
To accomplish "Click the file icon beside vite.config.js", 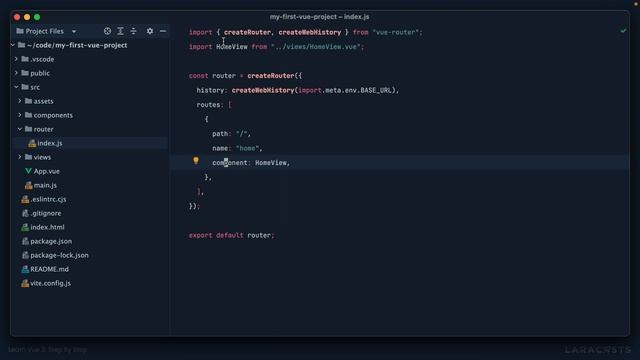I will tap(25, 283).
